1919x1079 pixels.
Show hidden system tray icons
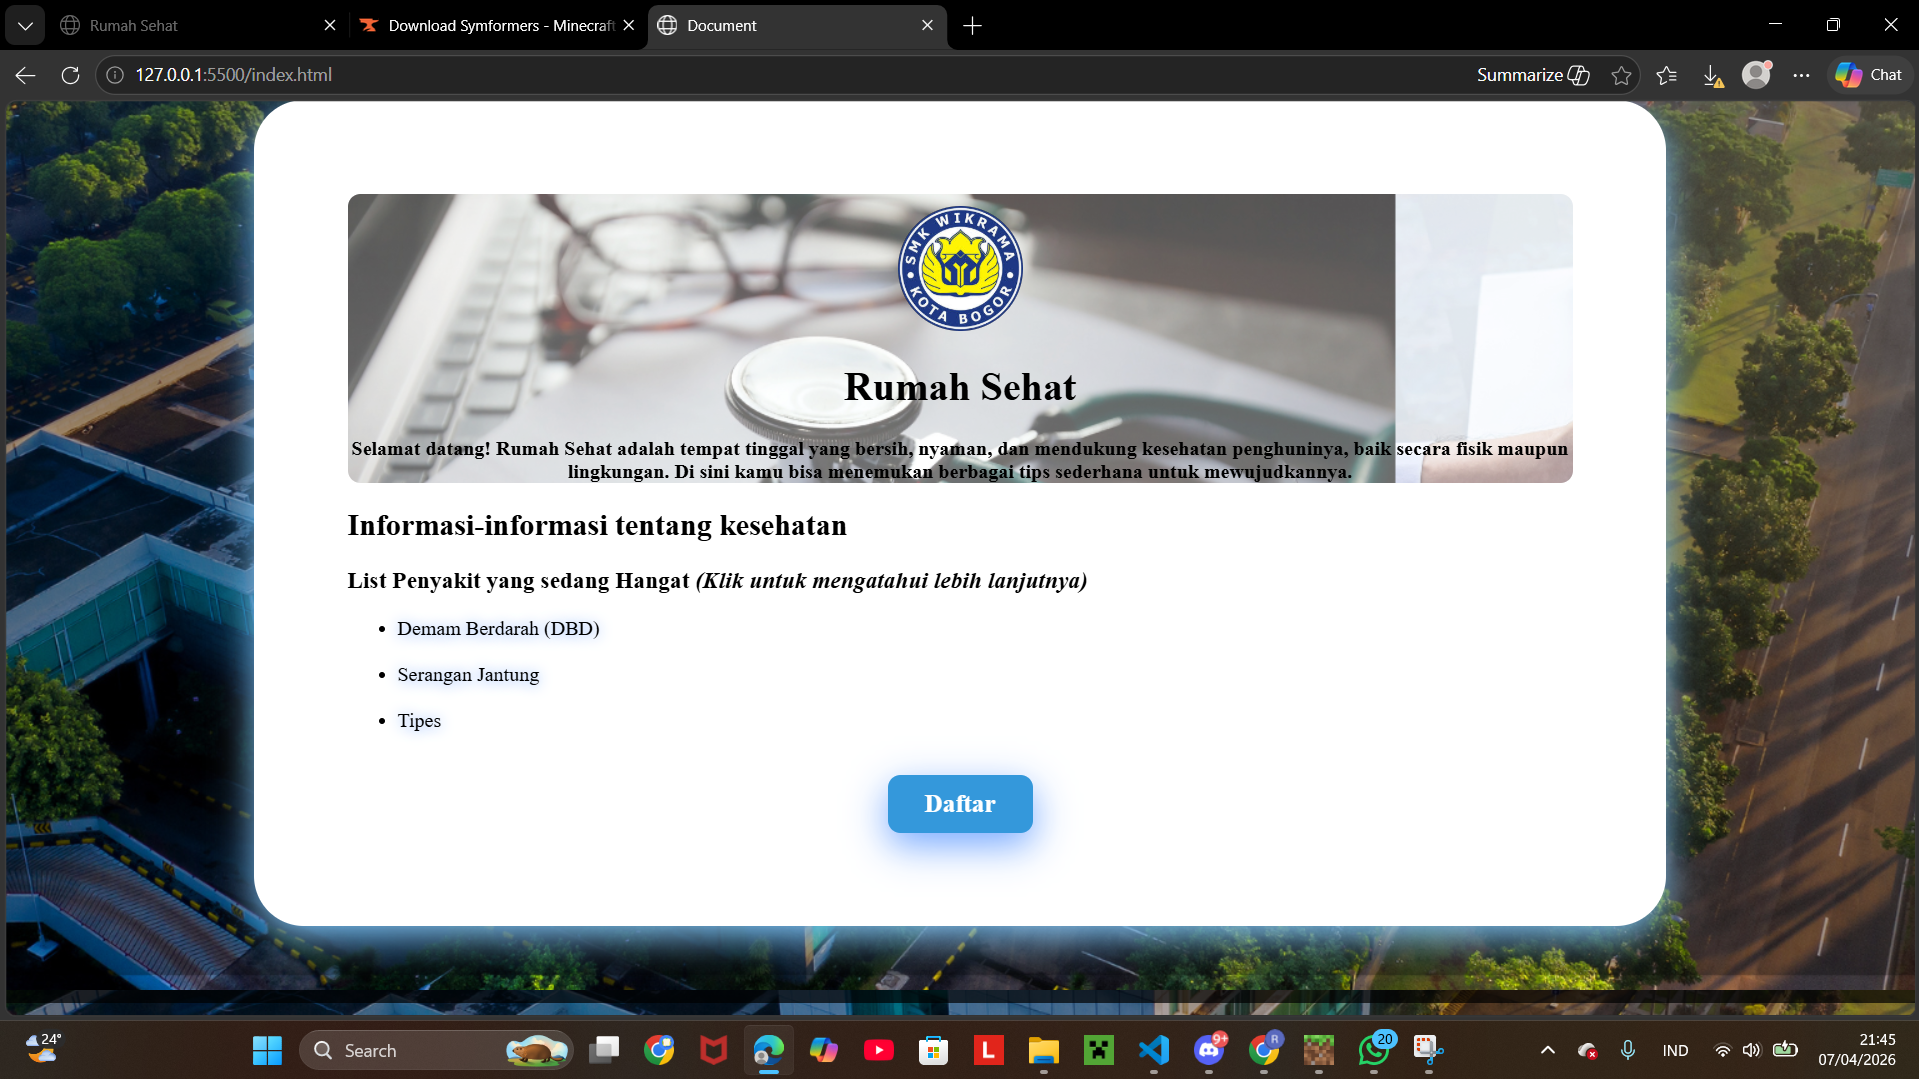pyautogui.click(x=1547, y=1050)
